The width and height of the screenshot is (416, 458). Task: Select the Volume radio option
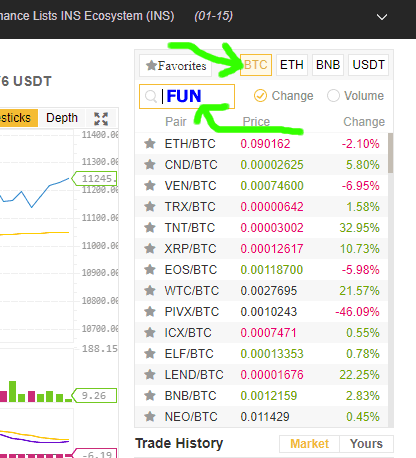[x=333, y=96]
